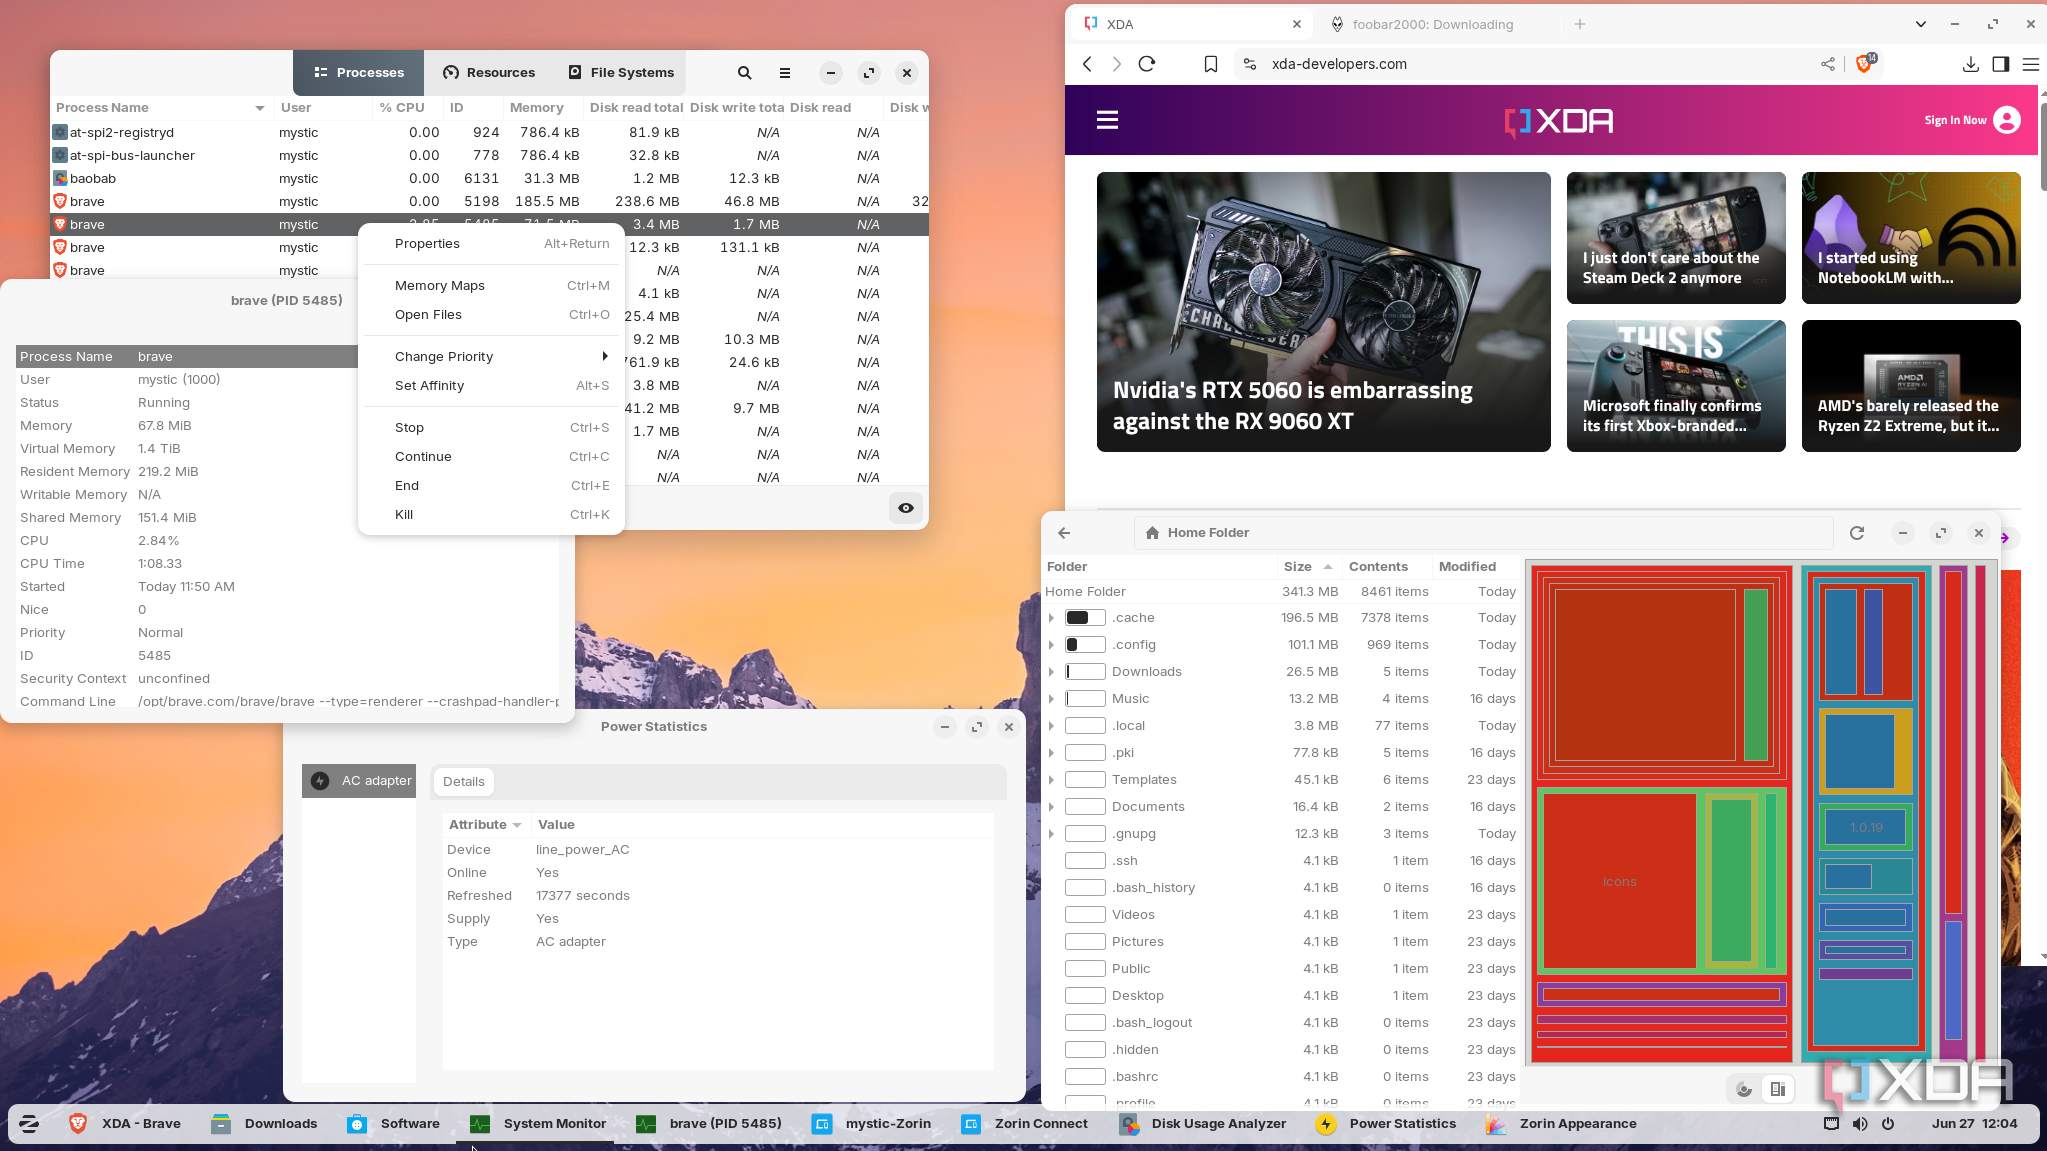Open Nvidia RTX 5060 article
The width and height of the screenshot is (2047, 1151).
pos(1323,312)
